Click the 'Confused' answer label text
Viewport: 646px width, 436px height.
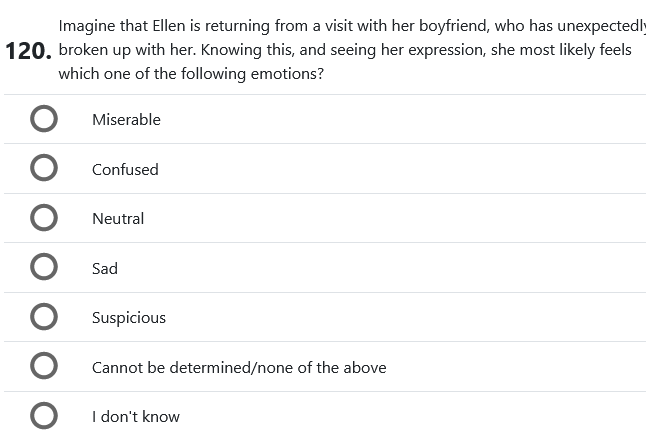click(x=125, y=170)
